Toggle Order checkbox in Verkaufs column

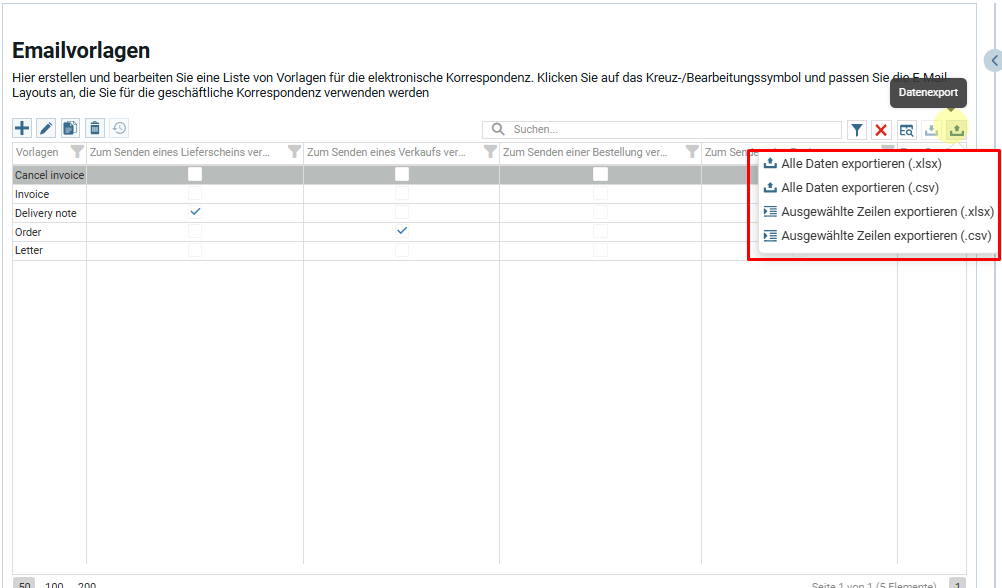(401, 231)
